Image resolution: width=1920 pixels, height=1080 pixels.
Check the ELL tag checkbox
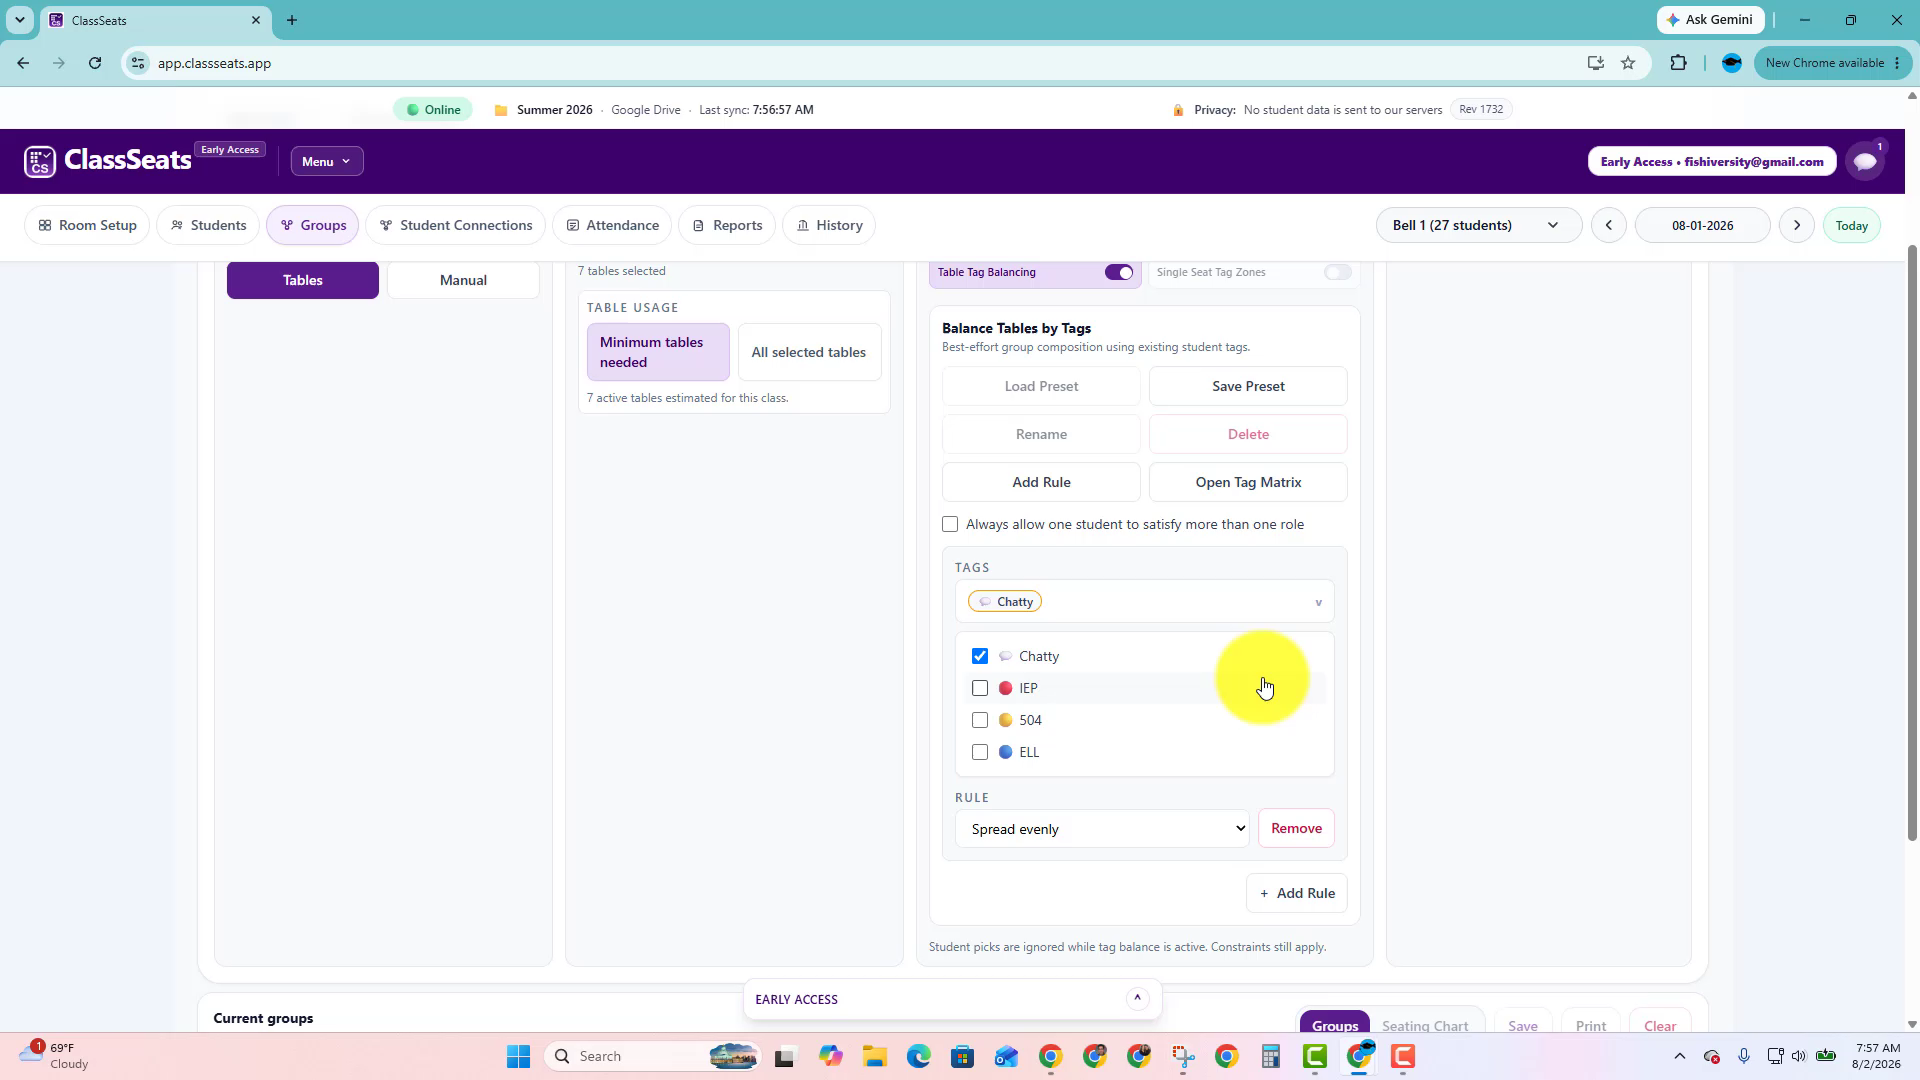point(980,752)
